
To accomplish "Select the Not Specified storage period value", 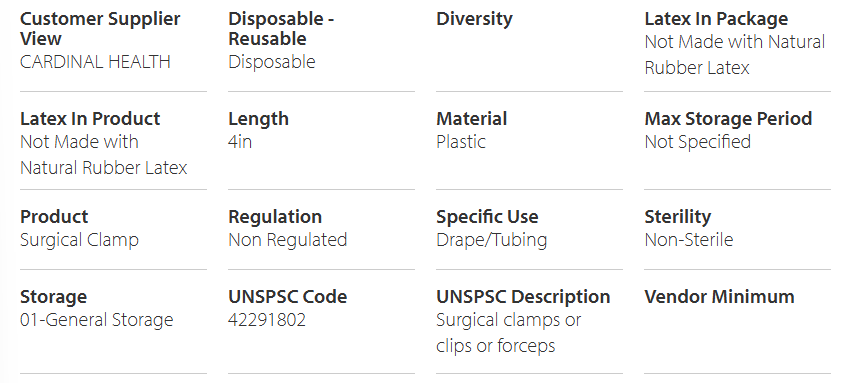I will tap(698, 142).
